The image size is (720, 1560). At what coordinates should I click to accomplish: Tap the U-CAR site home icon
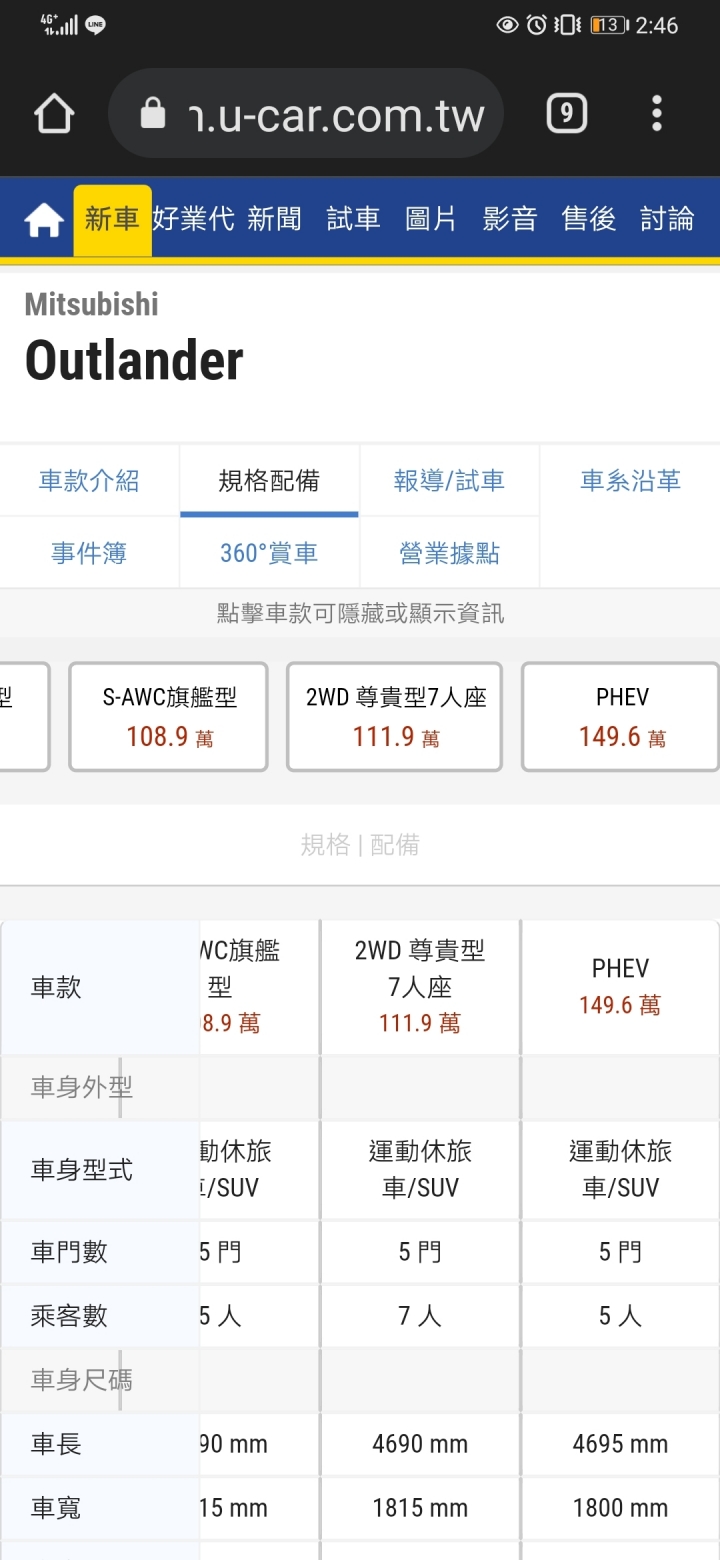coord(44,220)
